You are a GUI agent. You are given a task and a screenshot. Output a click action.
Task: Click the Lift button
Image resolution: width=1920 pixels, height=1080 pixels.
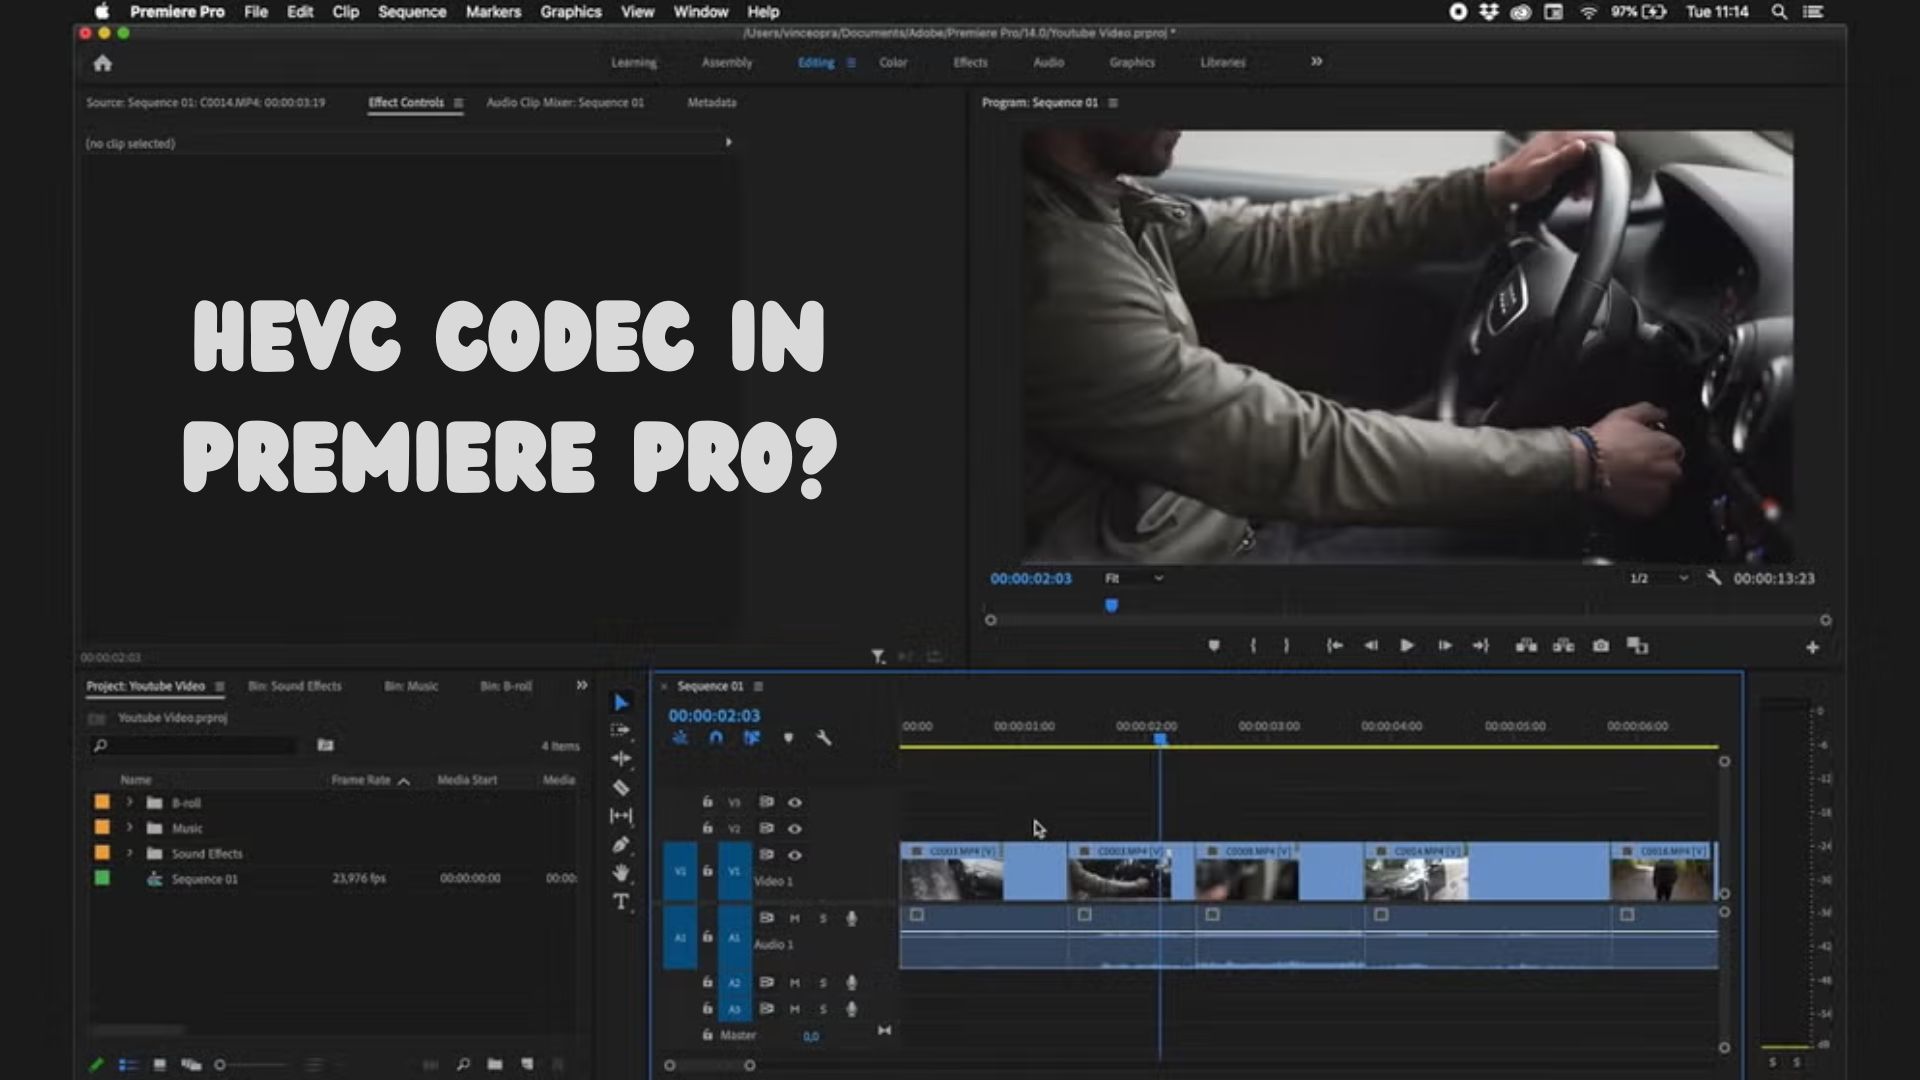(x=1526, y=646)
